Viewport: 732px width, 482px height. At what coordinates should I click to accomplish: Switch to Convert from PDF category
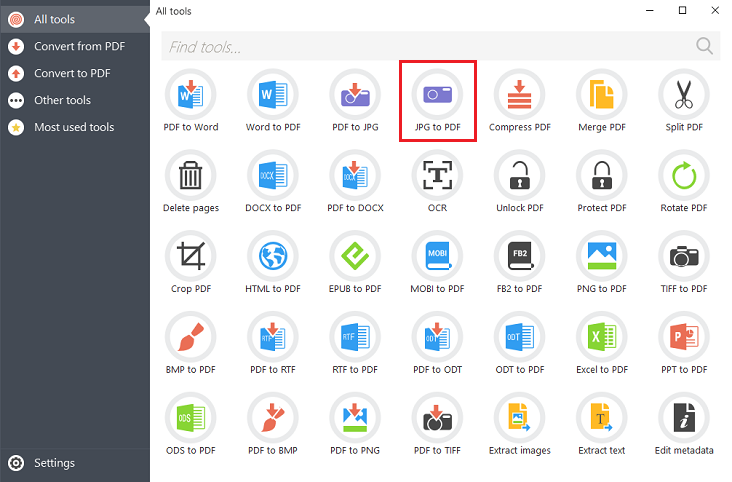pos(75,46)
